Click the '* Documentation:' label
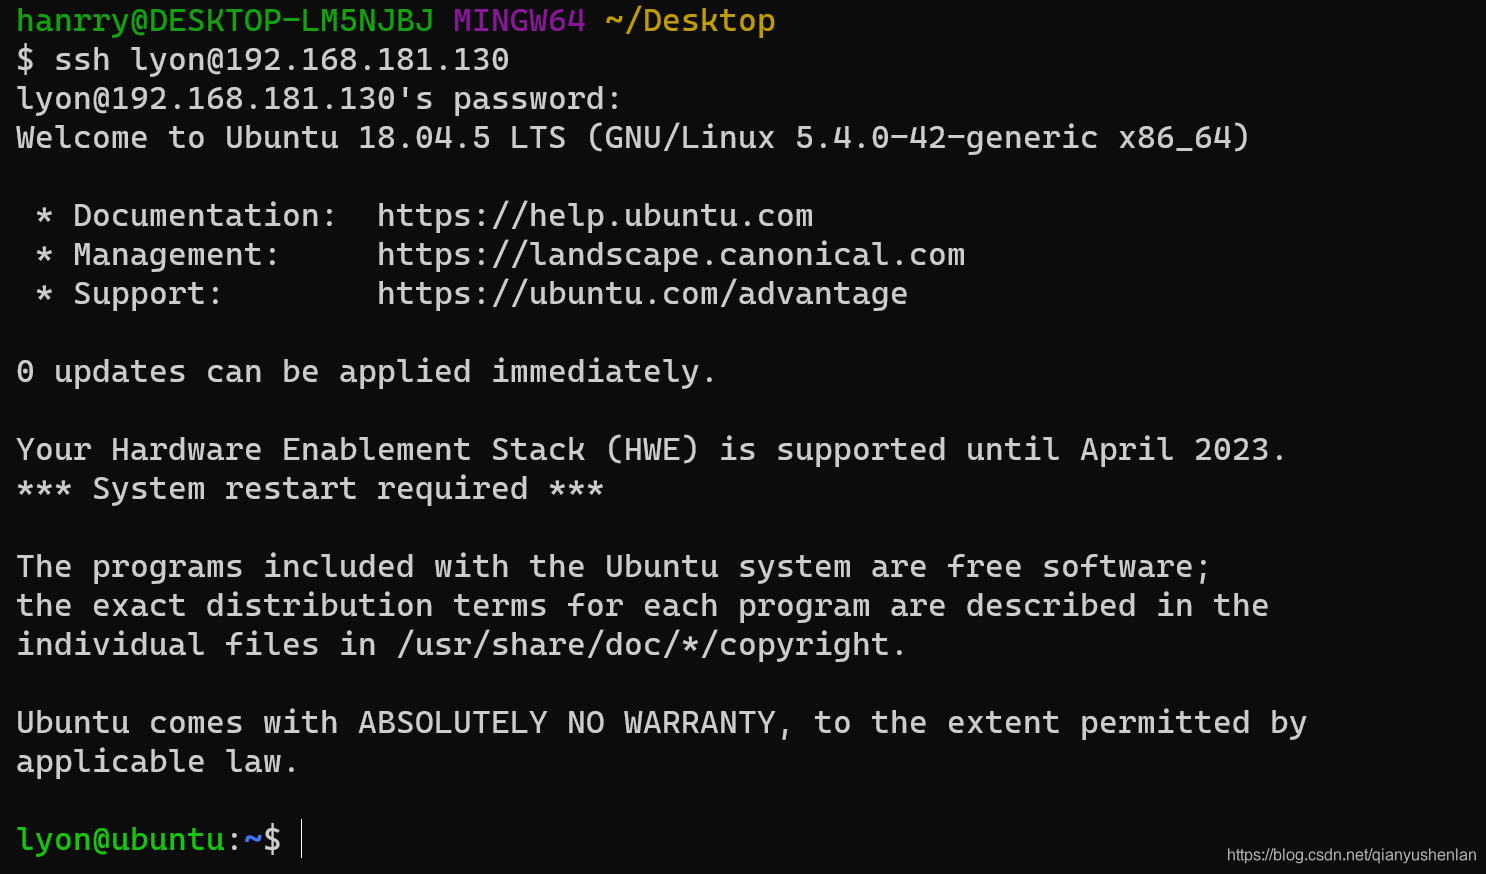 pos(186,216)
